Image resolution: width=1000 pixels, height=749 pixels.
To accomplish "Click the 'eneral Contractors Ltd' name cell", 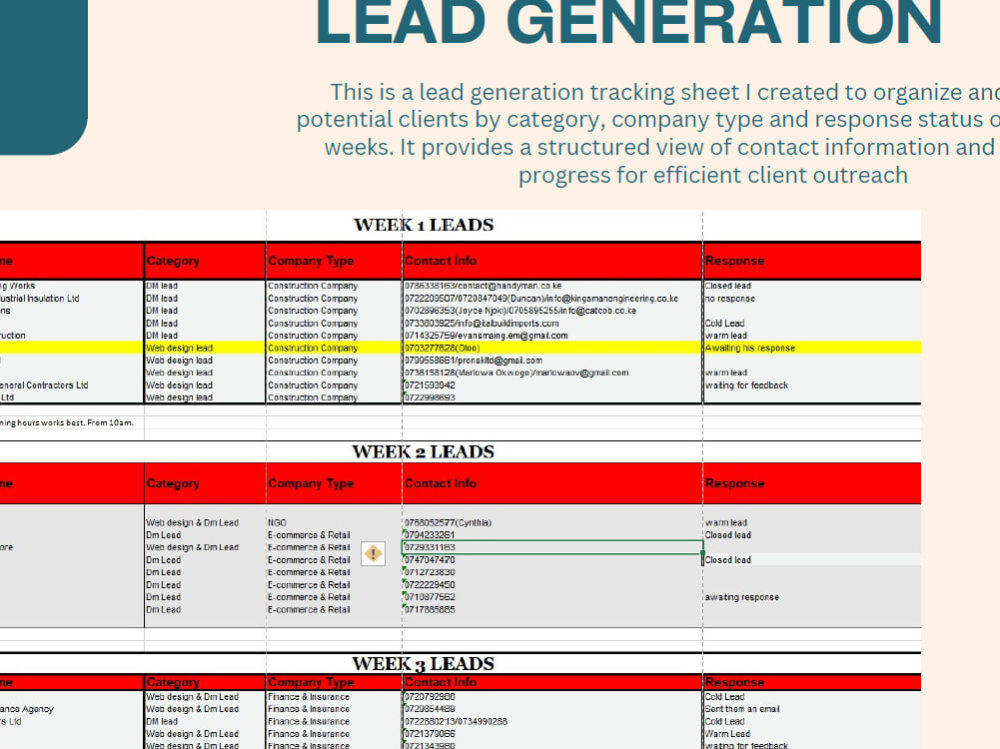I will pos(71,385).
